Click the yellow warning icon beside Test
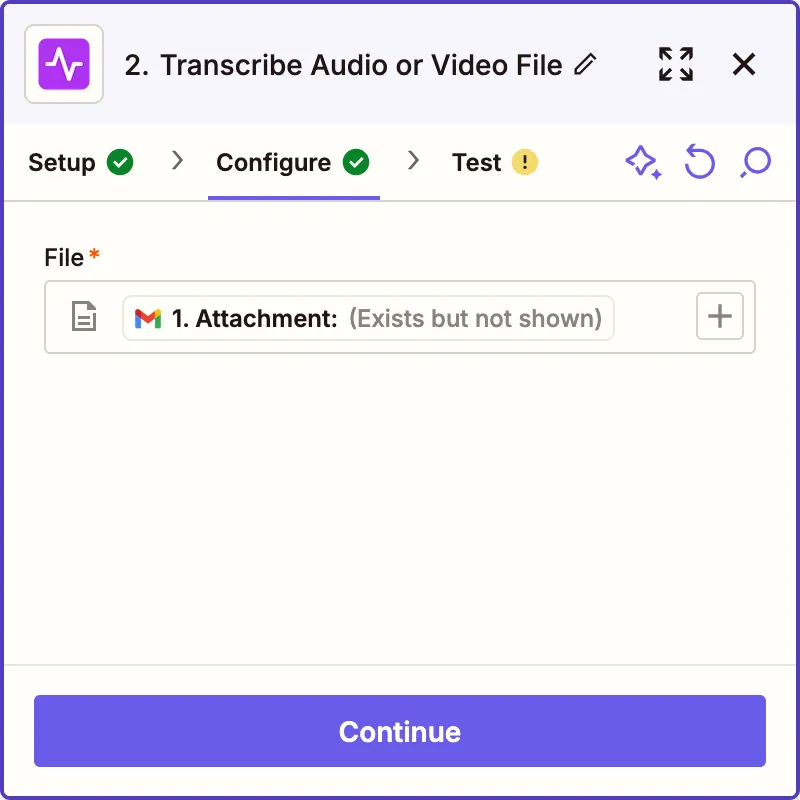800x800 pixels. pos(525,162)
